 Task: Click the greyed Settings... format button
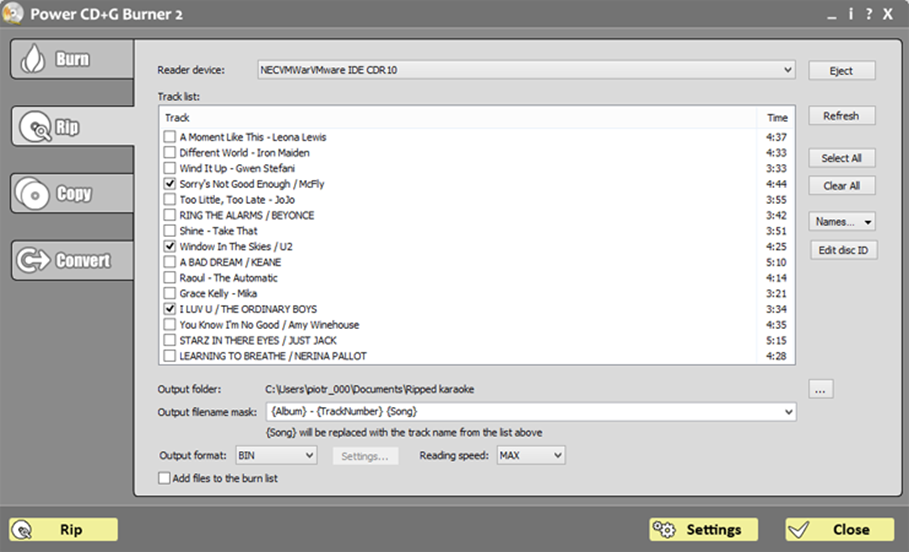point(365,456)
